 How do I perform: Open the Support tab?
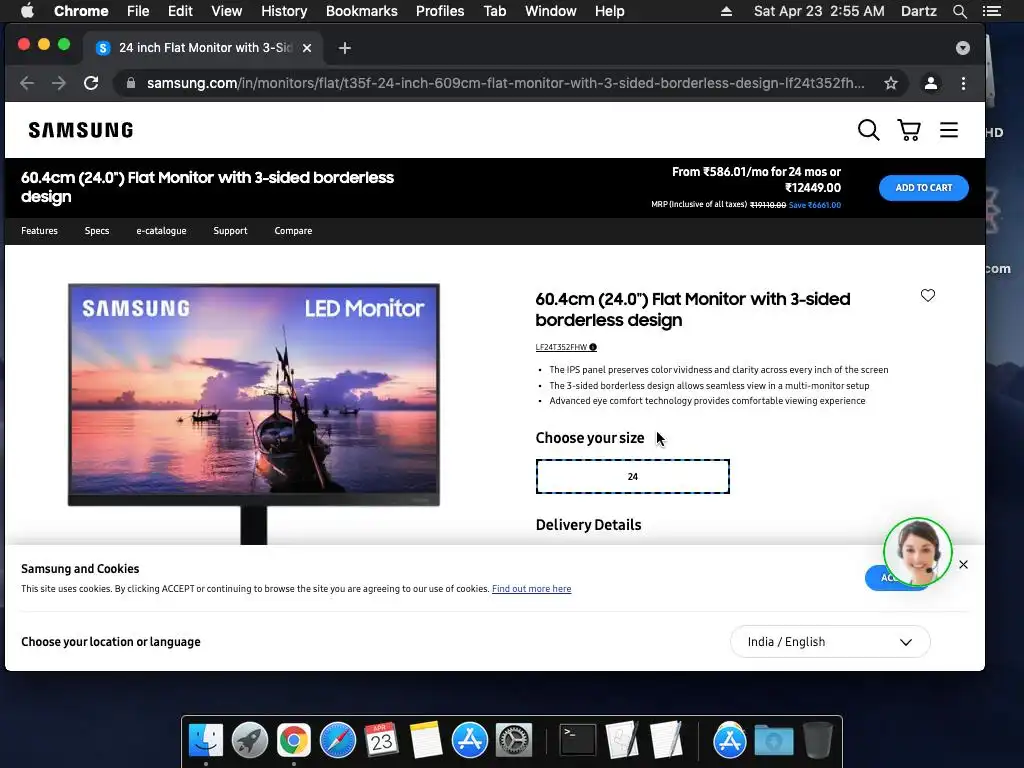pyautogui.click(x=230, y=231)
